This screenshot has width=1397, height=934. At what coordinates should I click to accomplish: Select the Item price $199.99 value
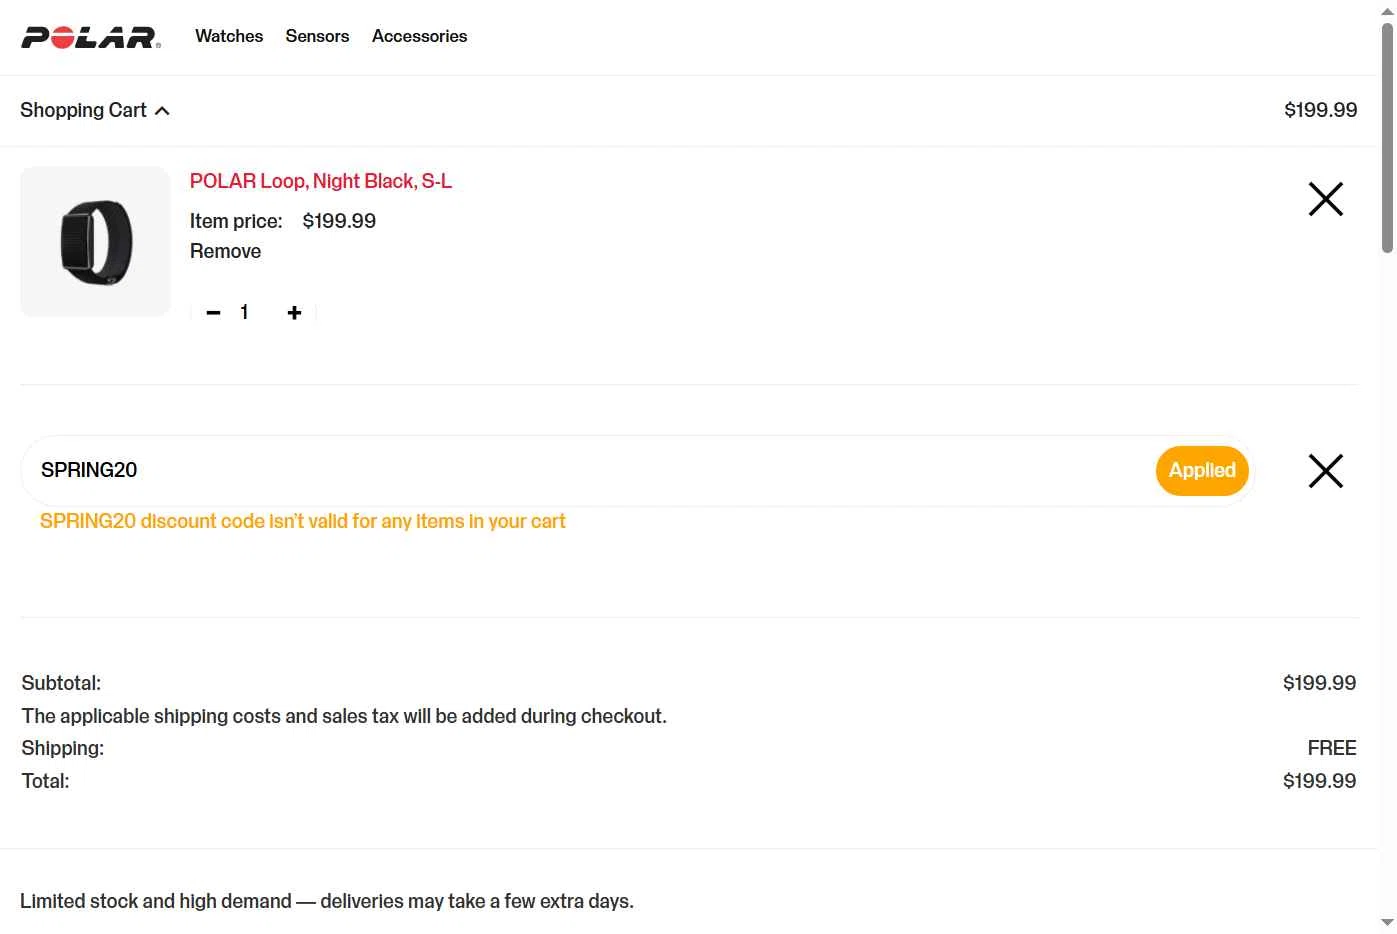pos(339,221)
